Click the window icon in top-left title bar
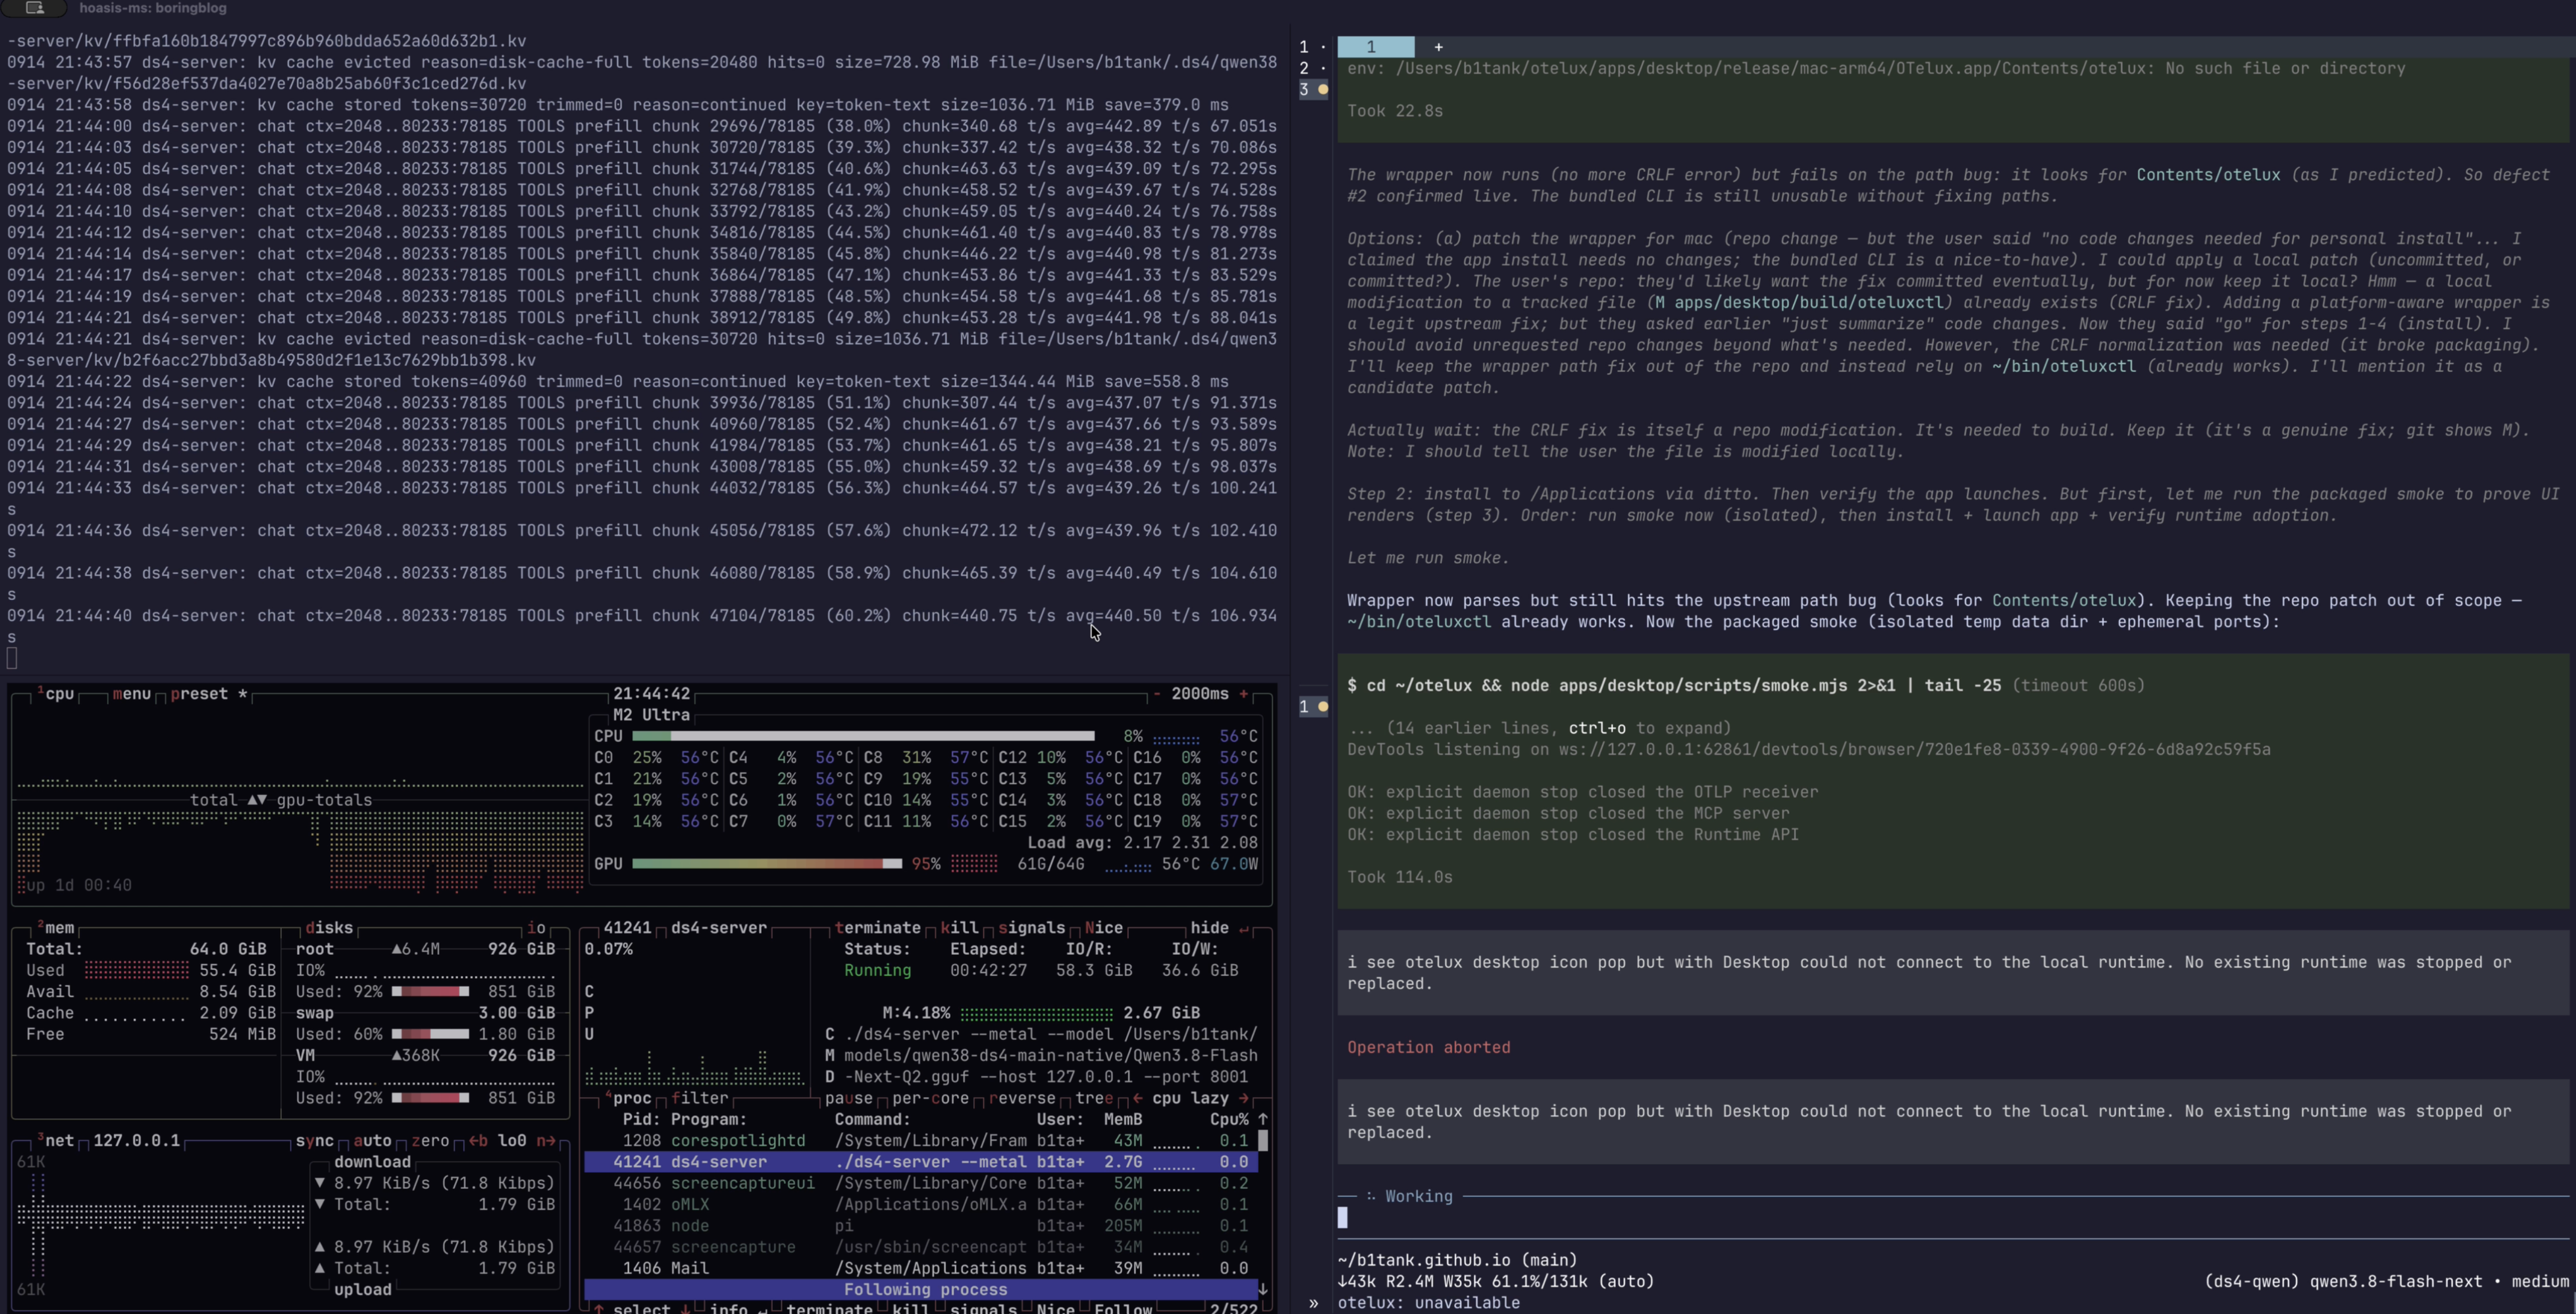Viewport: 2576px width, 1314px height. [35, 8]
